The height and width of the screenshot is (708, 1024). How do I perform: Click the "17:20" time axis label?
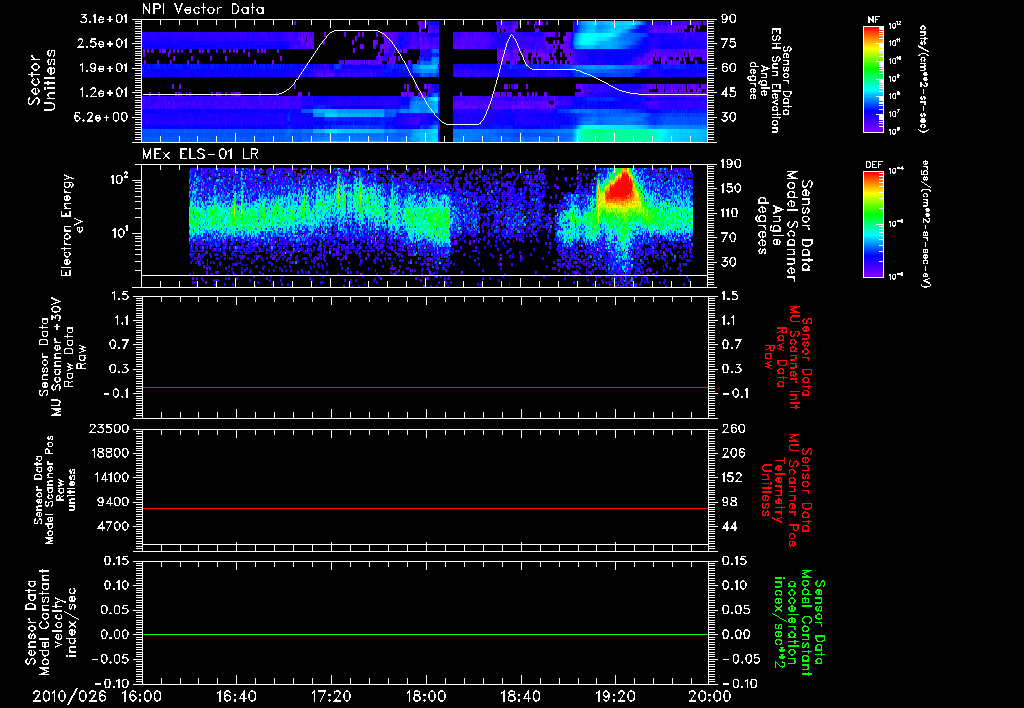(x=331, y=696)
